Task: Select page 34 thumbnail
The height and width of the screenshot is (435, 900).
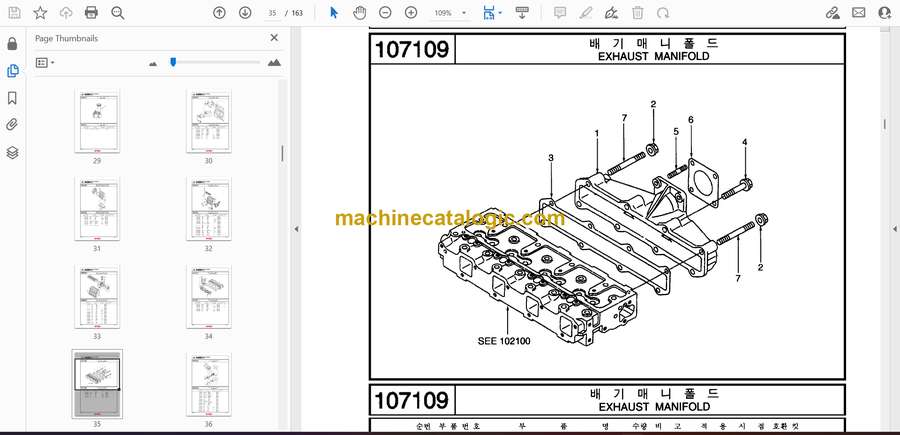Action: 208,297
